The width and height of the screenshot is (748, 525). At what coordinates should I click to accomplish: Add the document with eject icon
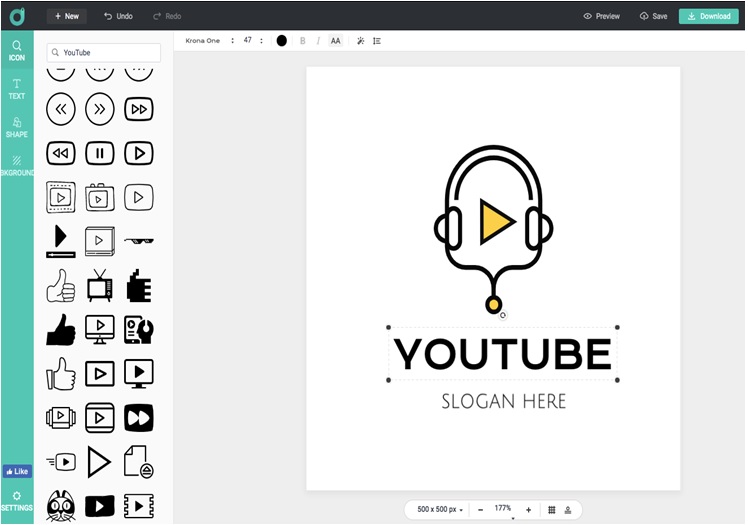139,462
